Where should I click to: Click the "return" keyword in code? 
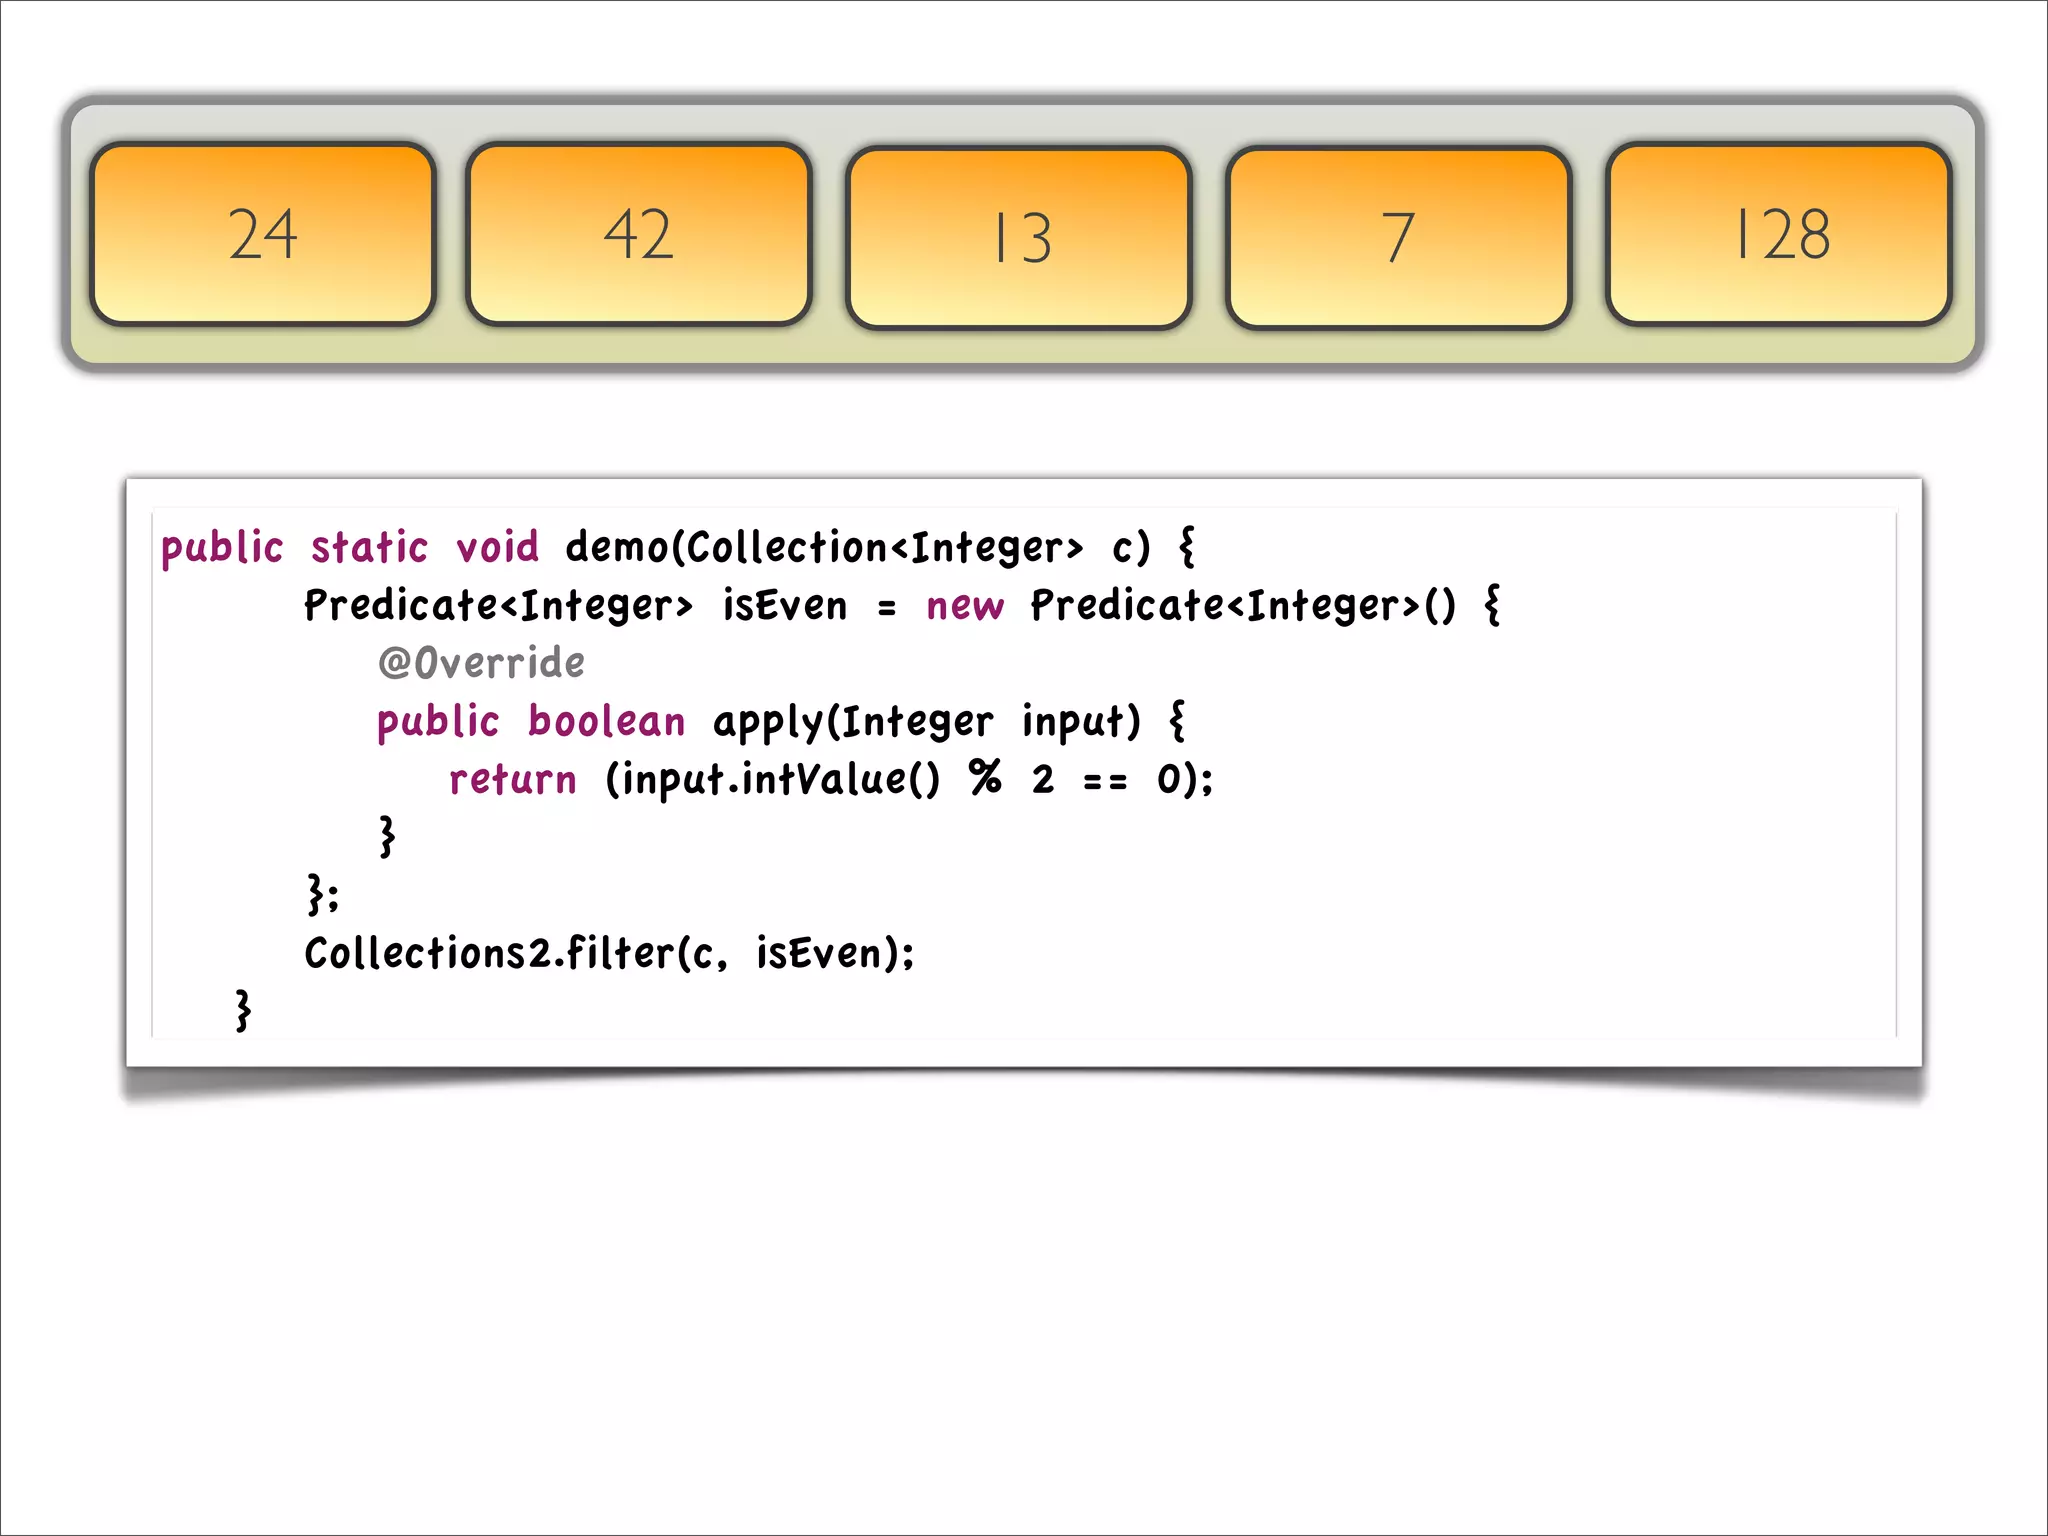click(513, 780)
